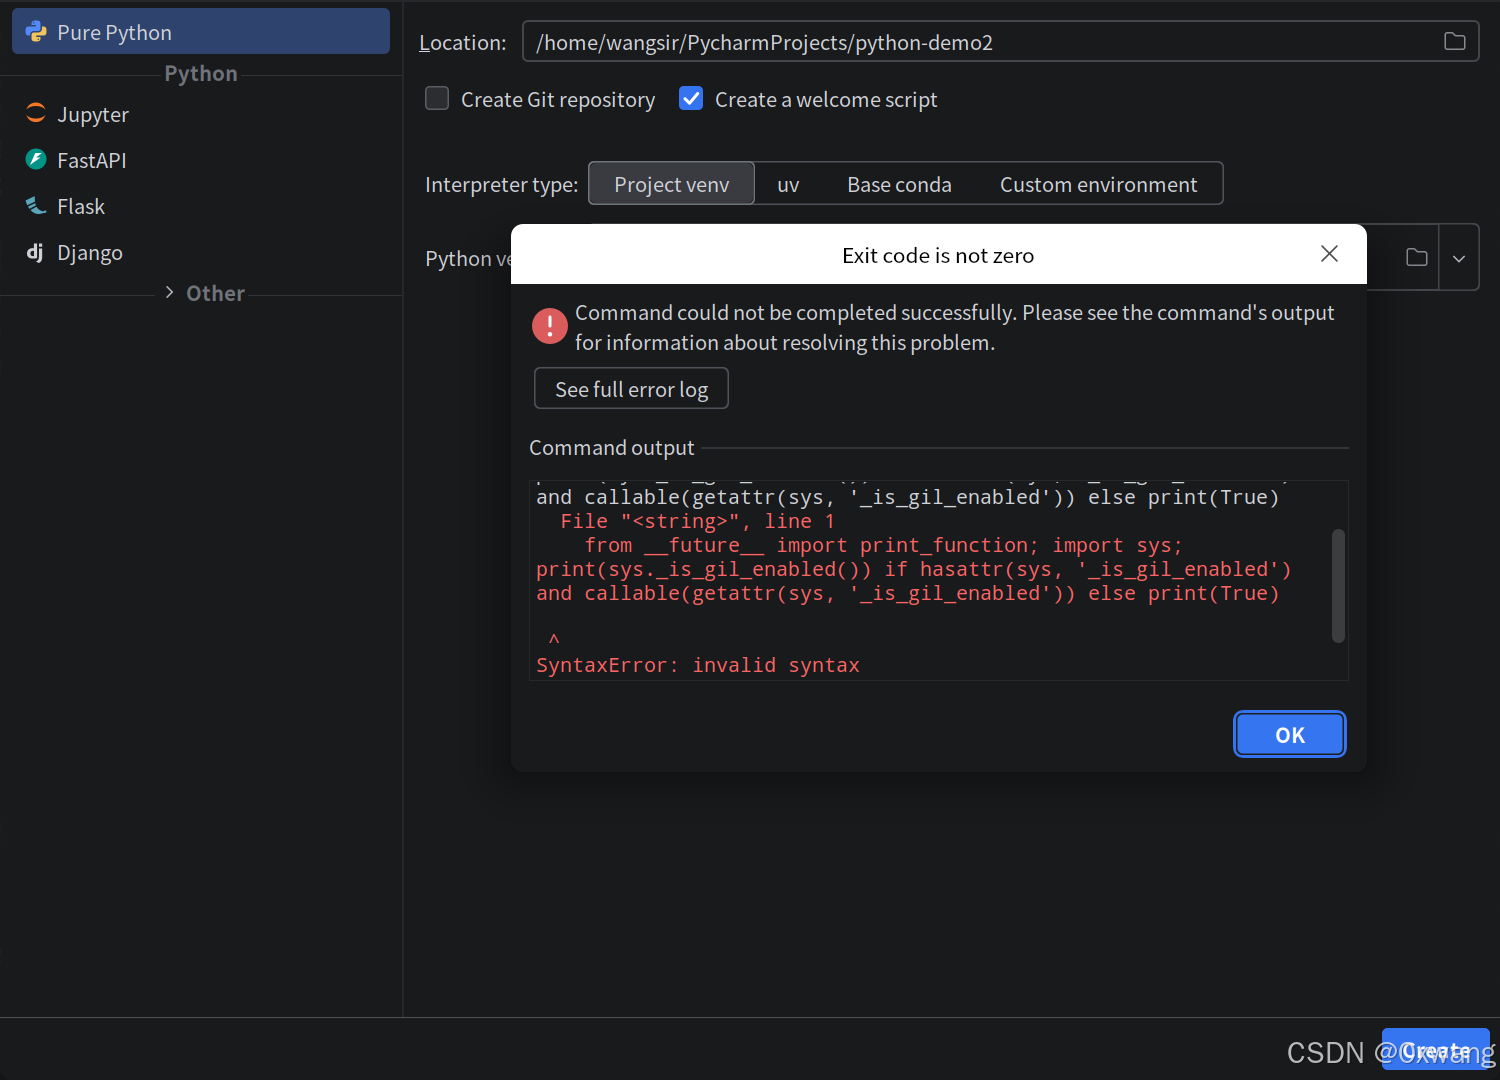This screenshot has width=1500, height=1080.
Task: Uncheck Create a welcome script
Action: (691, 98)
